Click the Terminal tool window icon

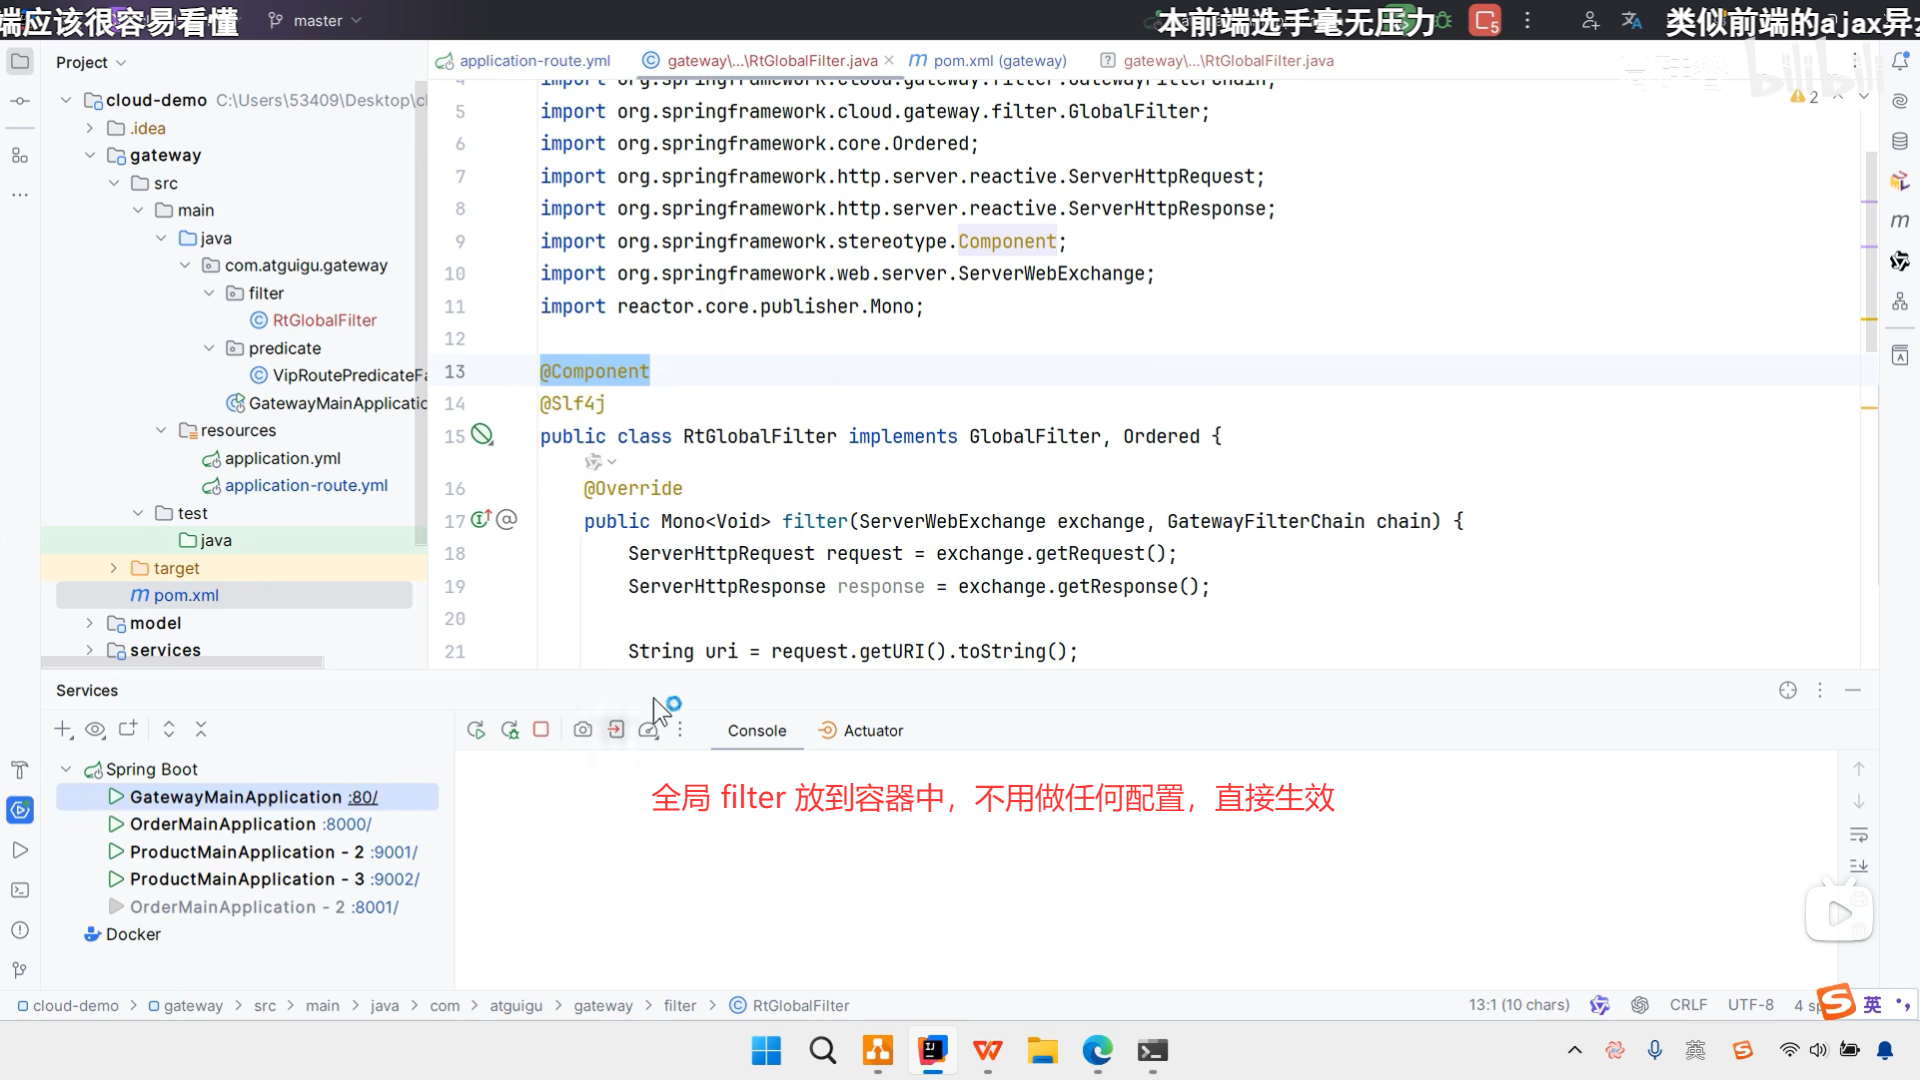tap(19, 890)
